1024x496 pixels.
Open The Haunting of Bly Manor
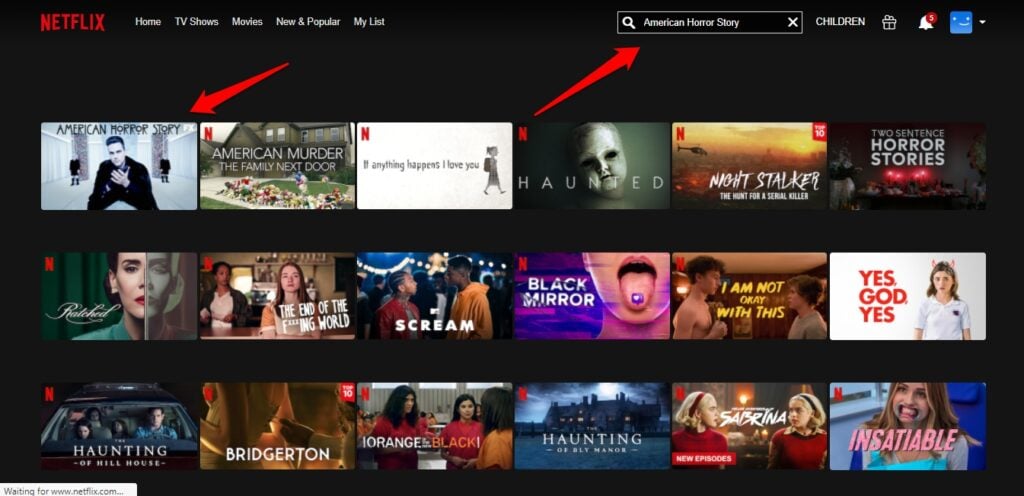[x=592, y=426]
